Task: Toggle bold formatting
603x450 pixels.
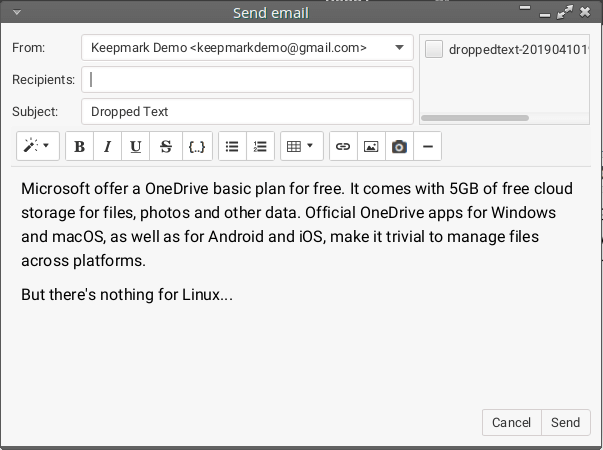Action: click(80, 146)
